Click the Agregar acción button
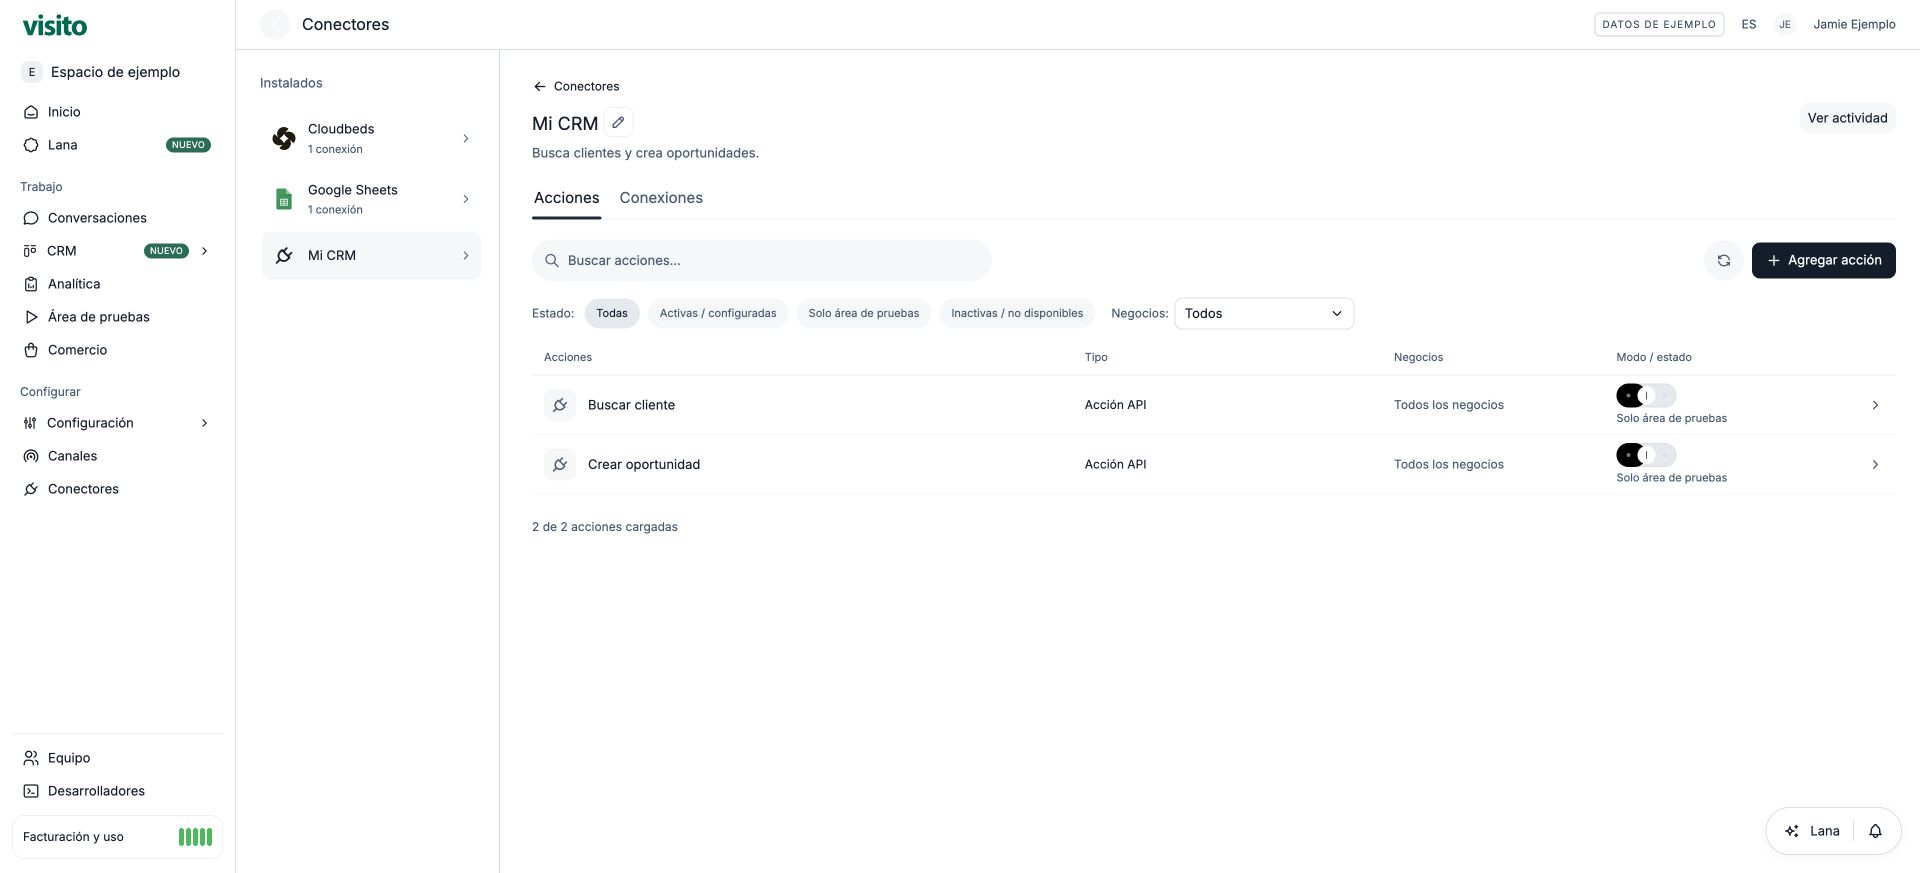 click(x=1824, y=260)
